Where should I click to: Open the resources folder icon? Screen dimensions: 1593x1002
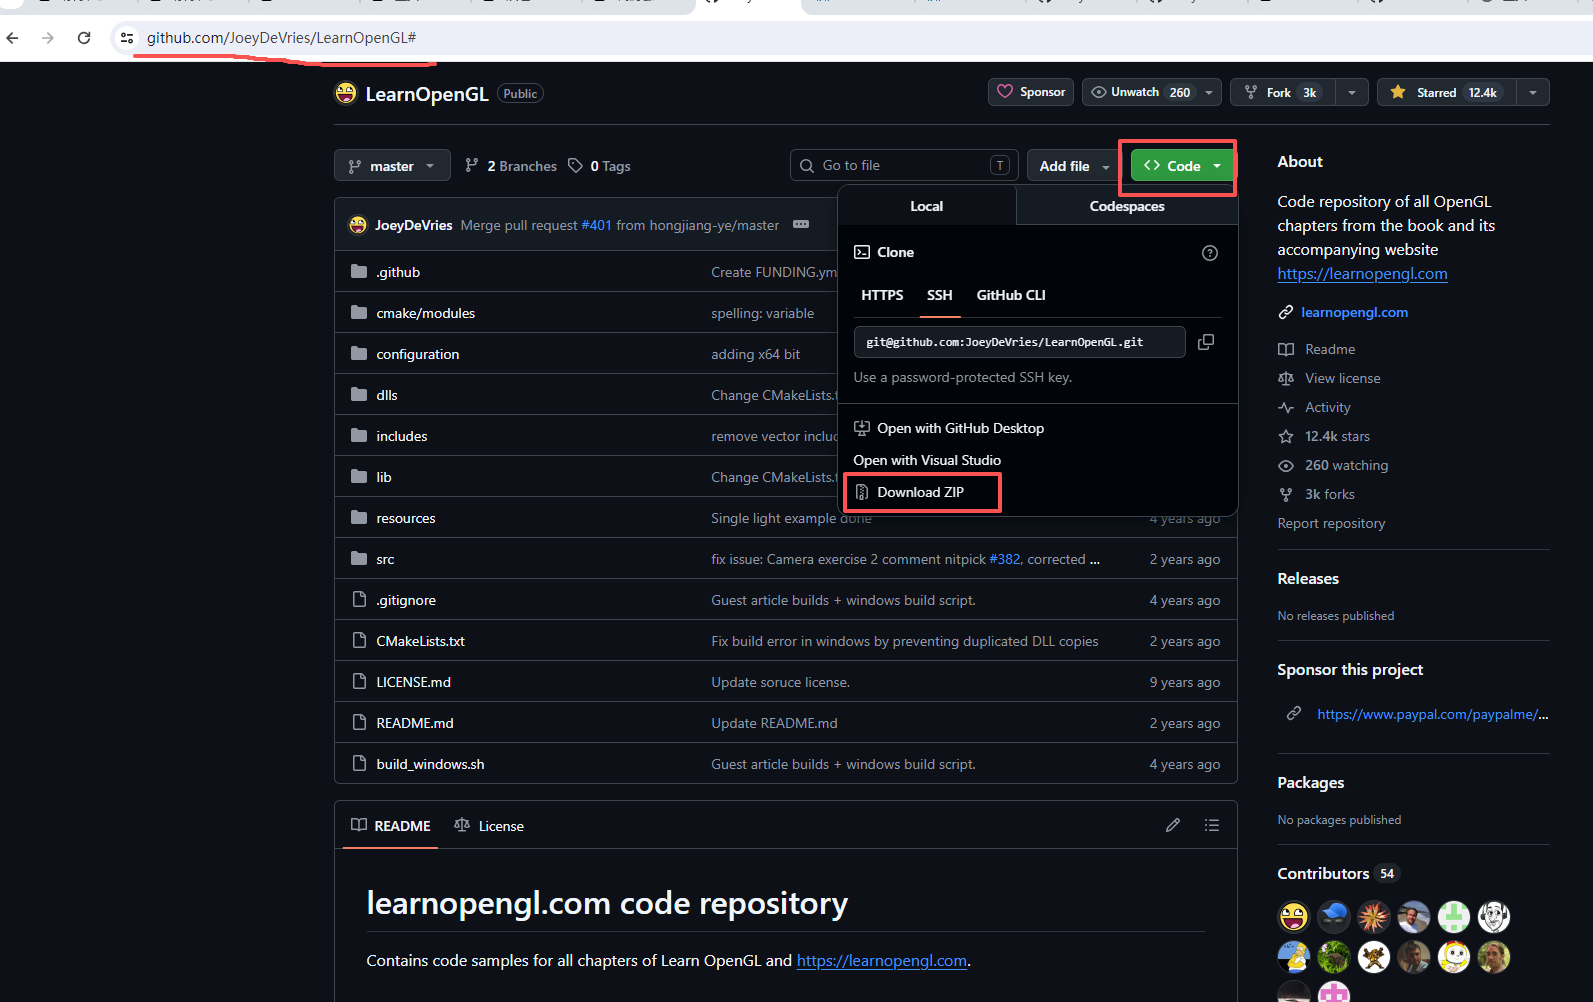[x=359, y=518]
